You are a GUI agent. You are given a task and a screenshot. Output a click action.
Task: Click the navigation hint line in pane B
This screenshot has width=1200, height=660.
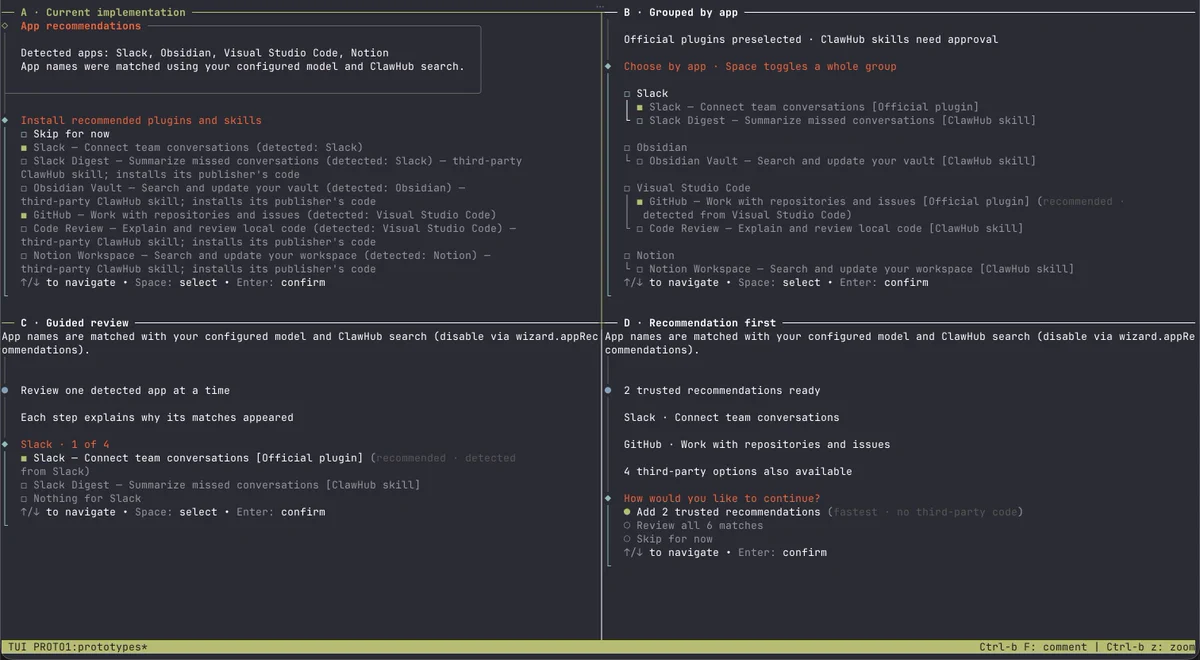pyautogui.click(x=776, y=282)
